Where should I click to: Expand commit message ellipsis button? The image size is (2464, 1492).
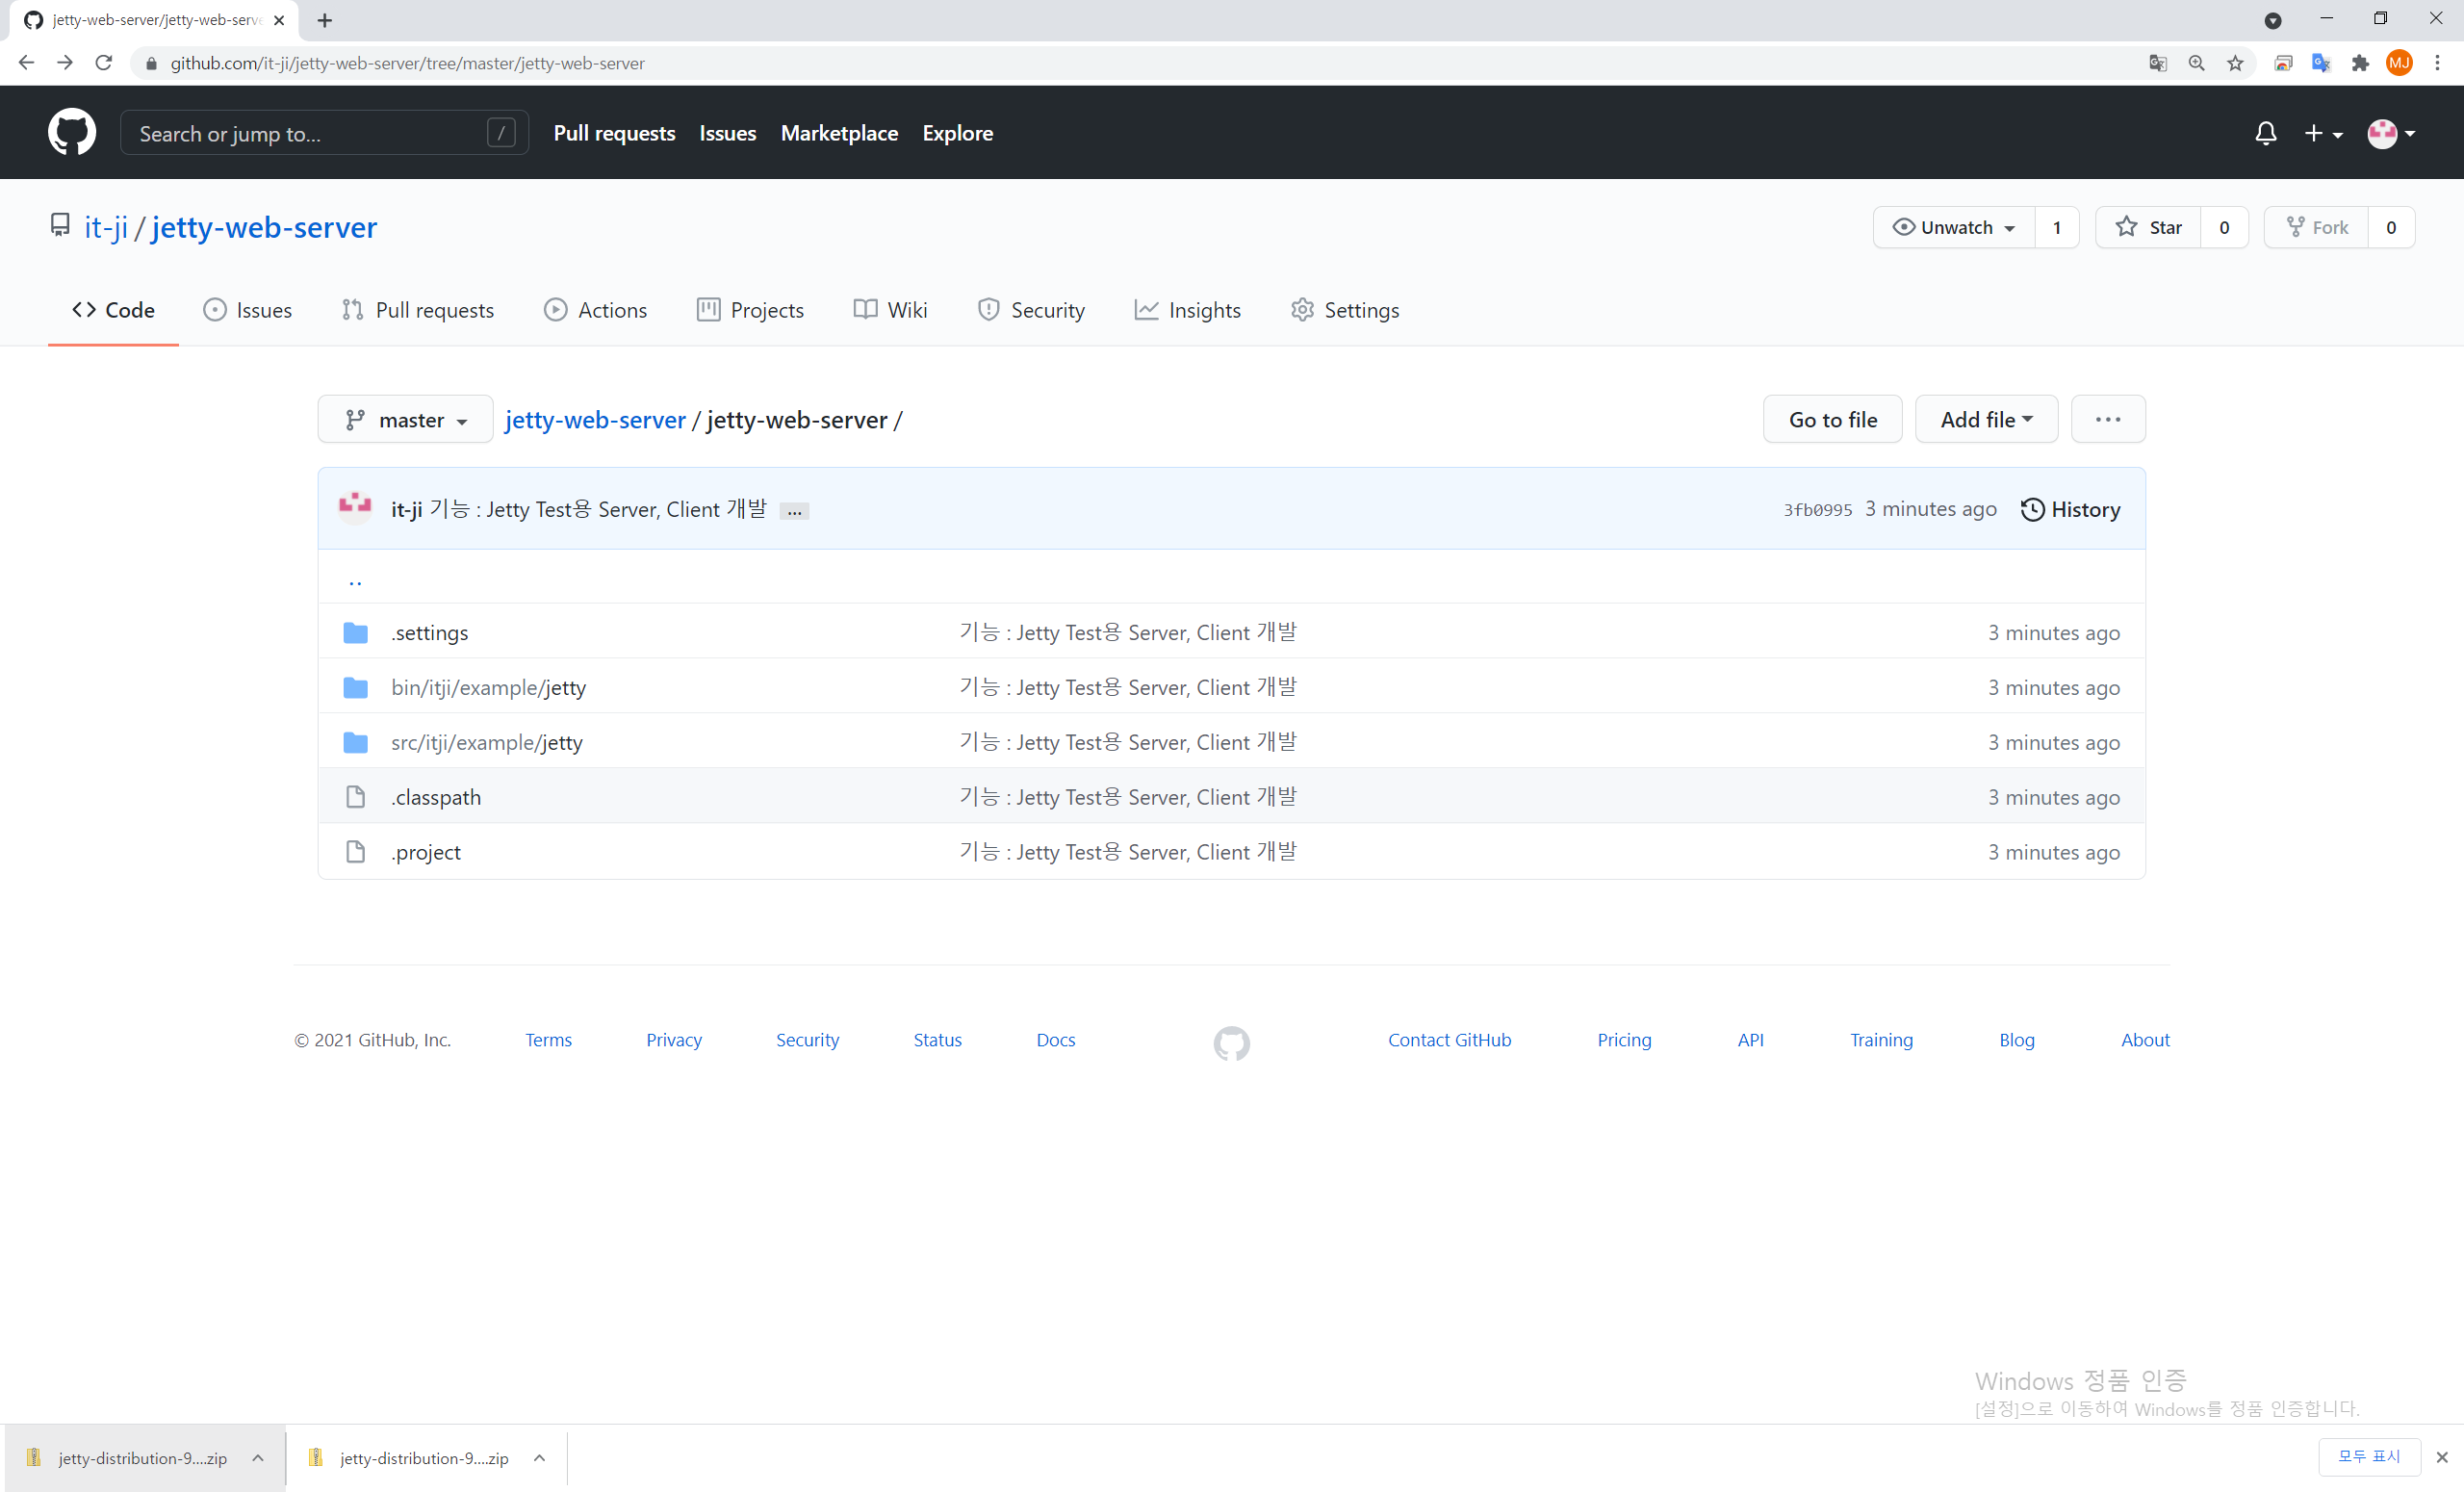(x=794, y=511)
